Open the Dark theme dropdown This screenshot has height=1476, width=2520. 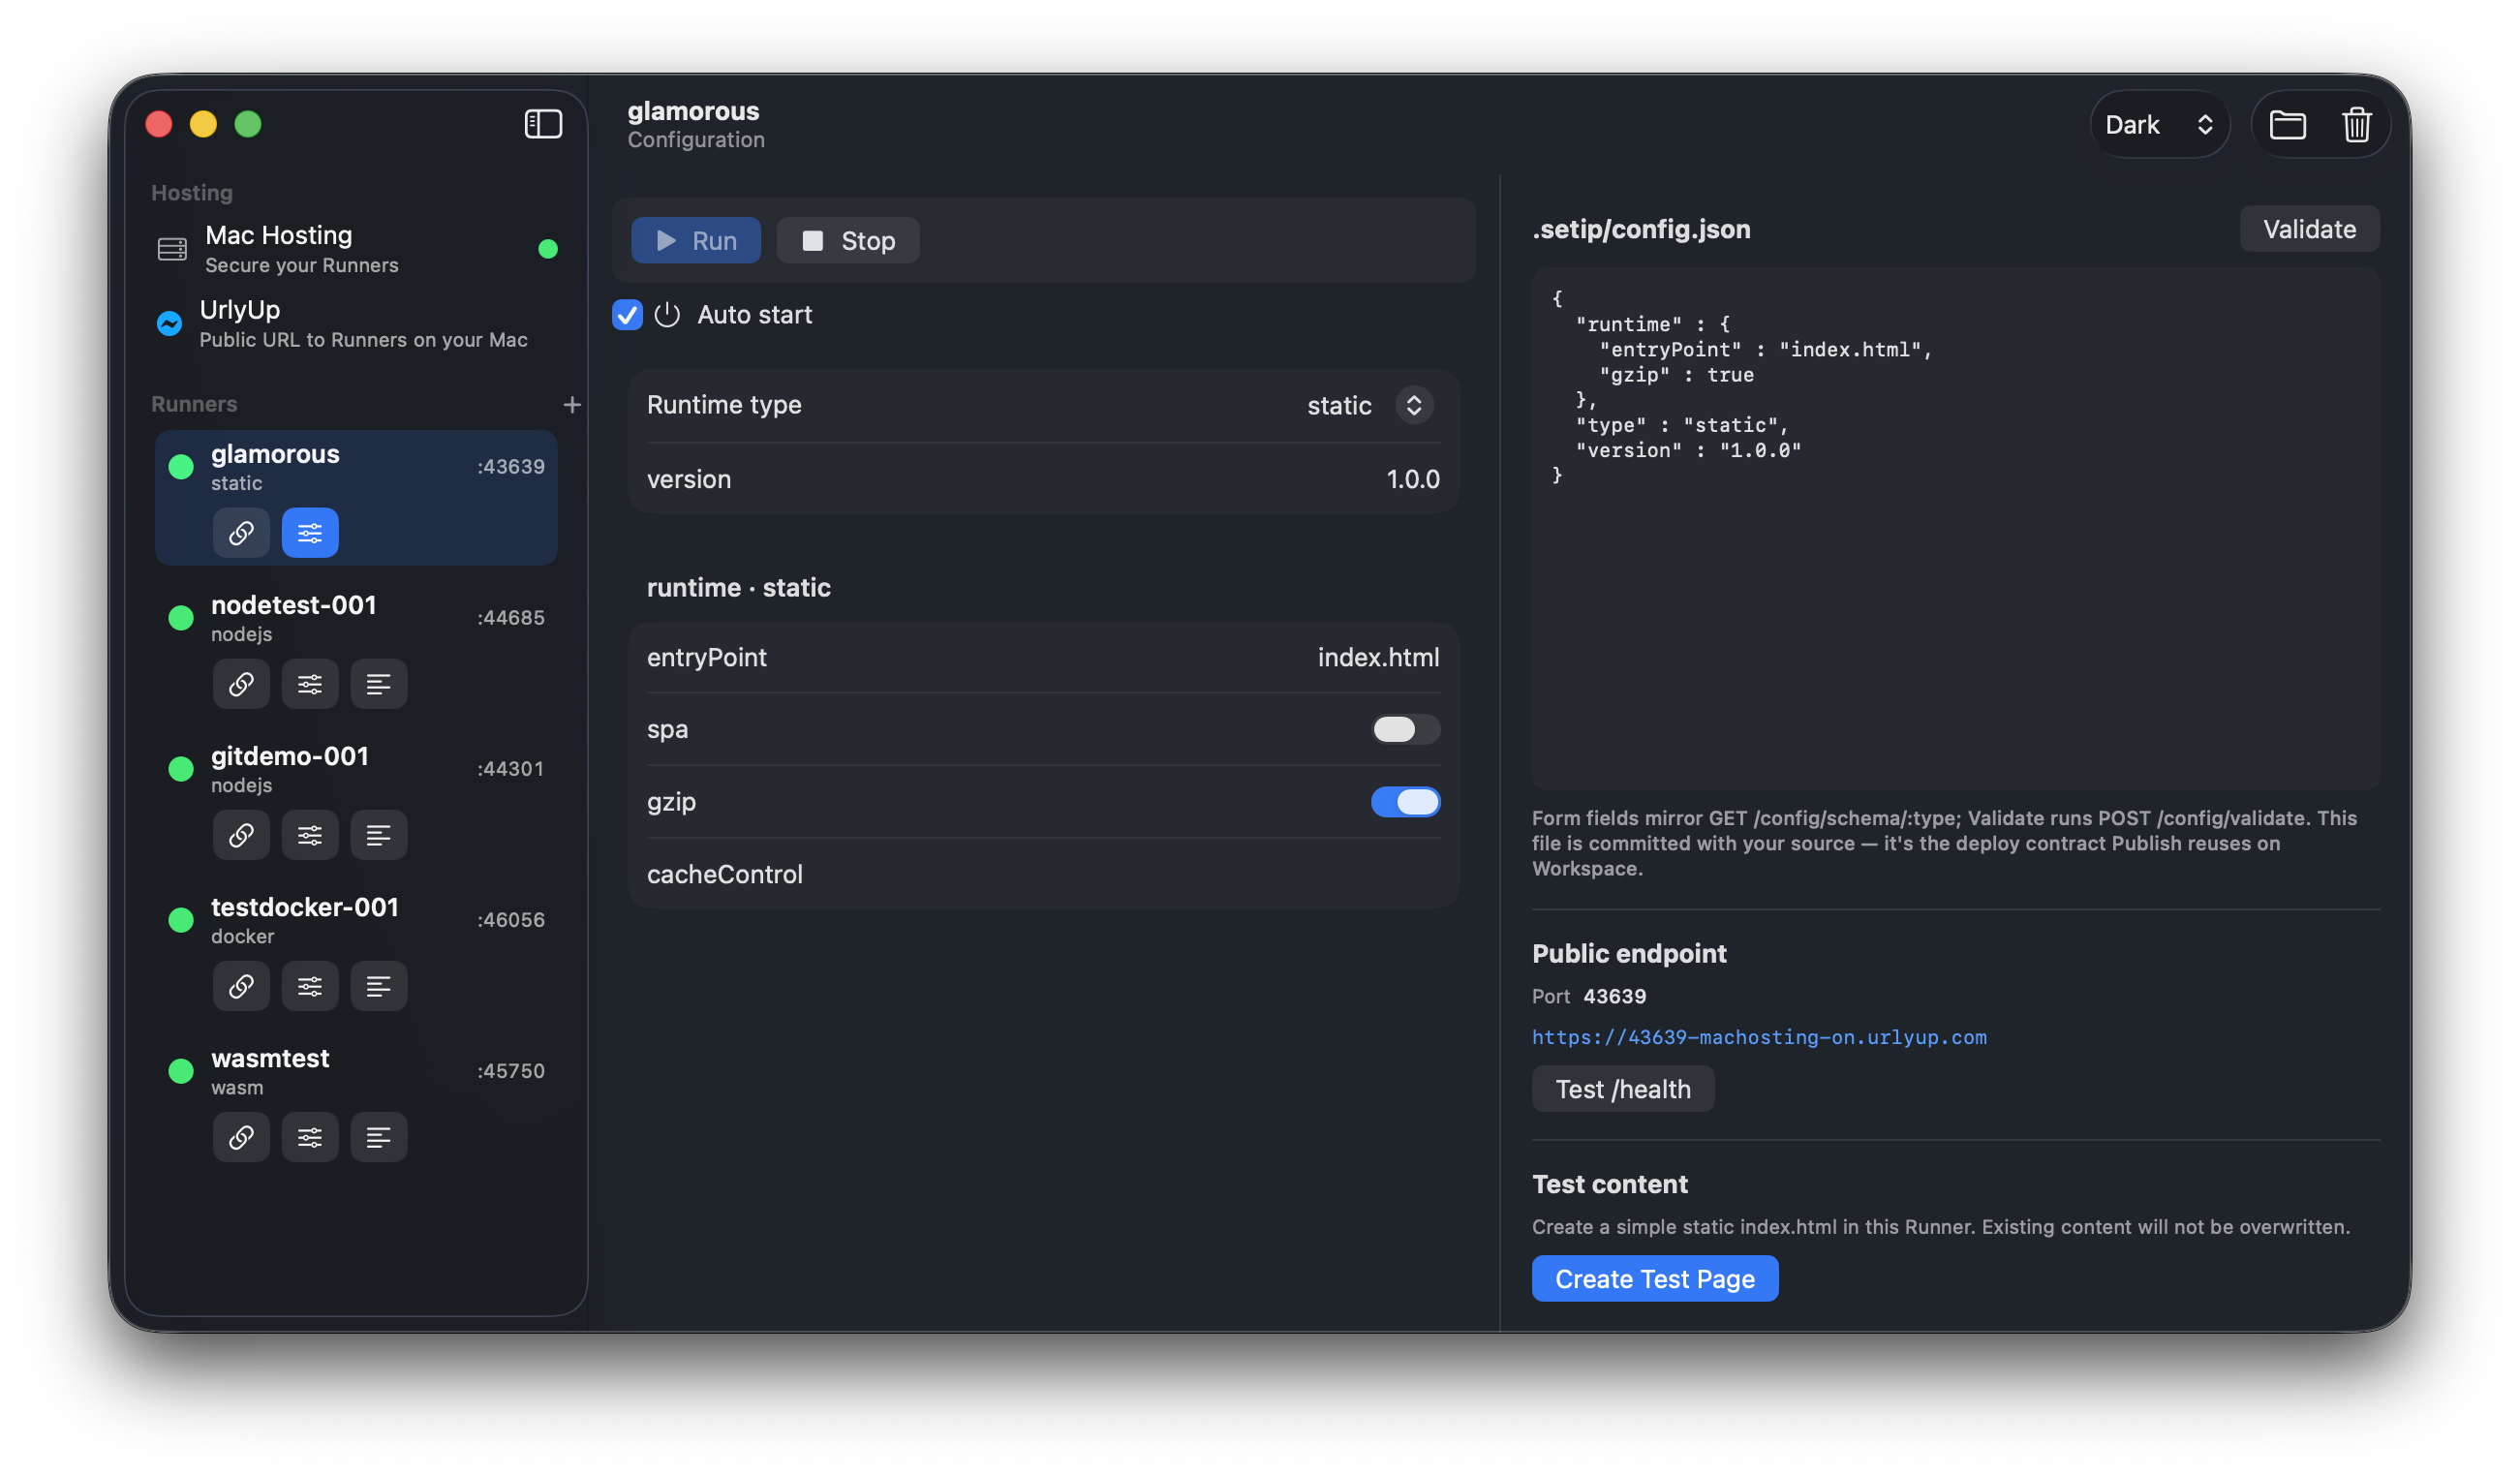(2160, 125)
